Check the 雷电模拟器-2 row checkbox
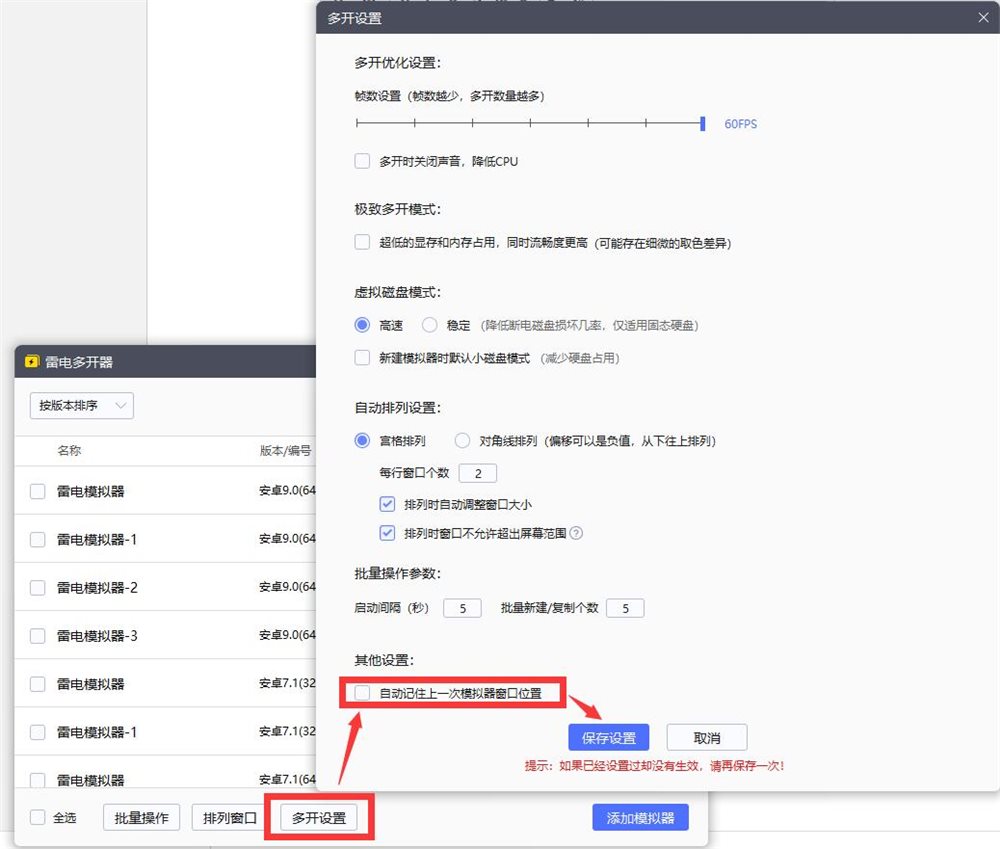The height and width of the screenshot is (849, 1000). (38, 587)
